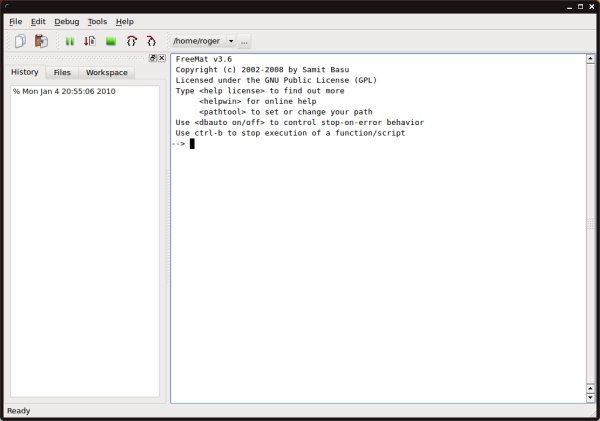Open the Edit menu
The width and height of the screenshot is (600, 421).
[38, 21]
